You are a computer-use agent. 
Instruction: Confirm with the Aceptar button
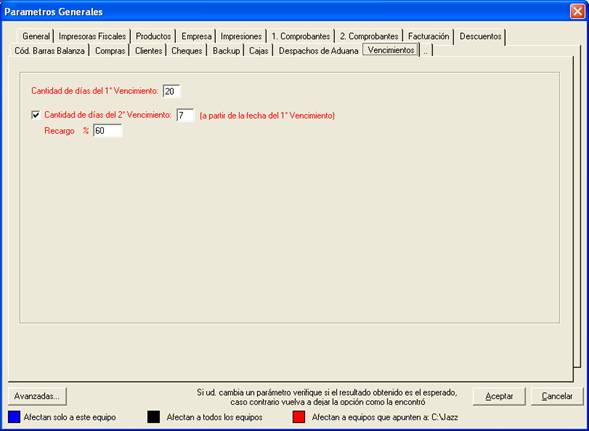[x=499, y=396]
